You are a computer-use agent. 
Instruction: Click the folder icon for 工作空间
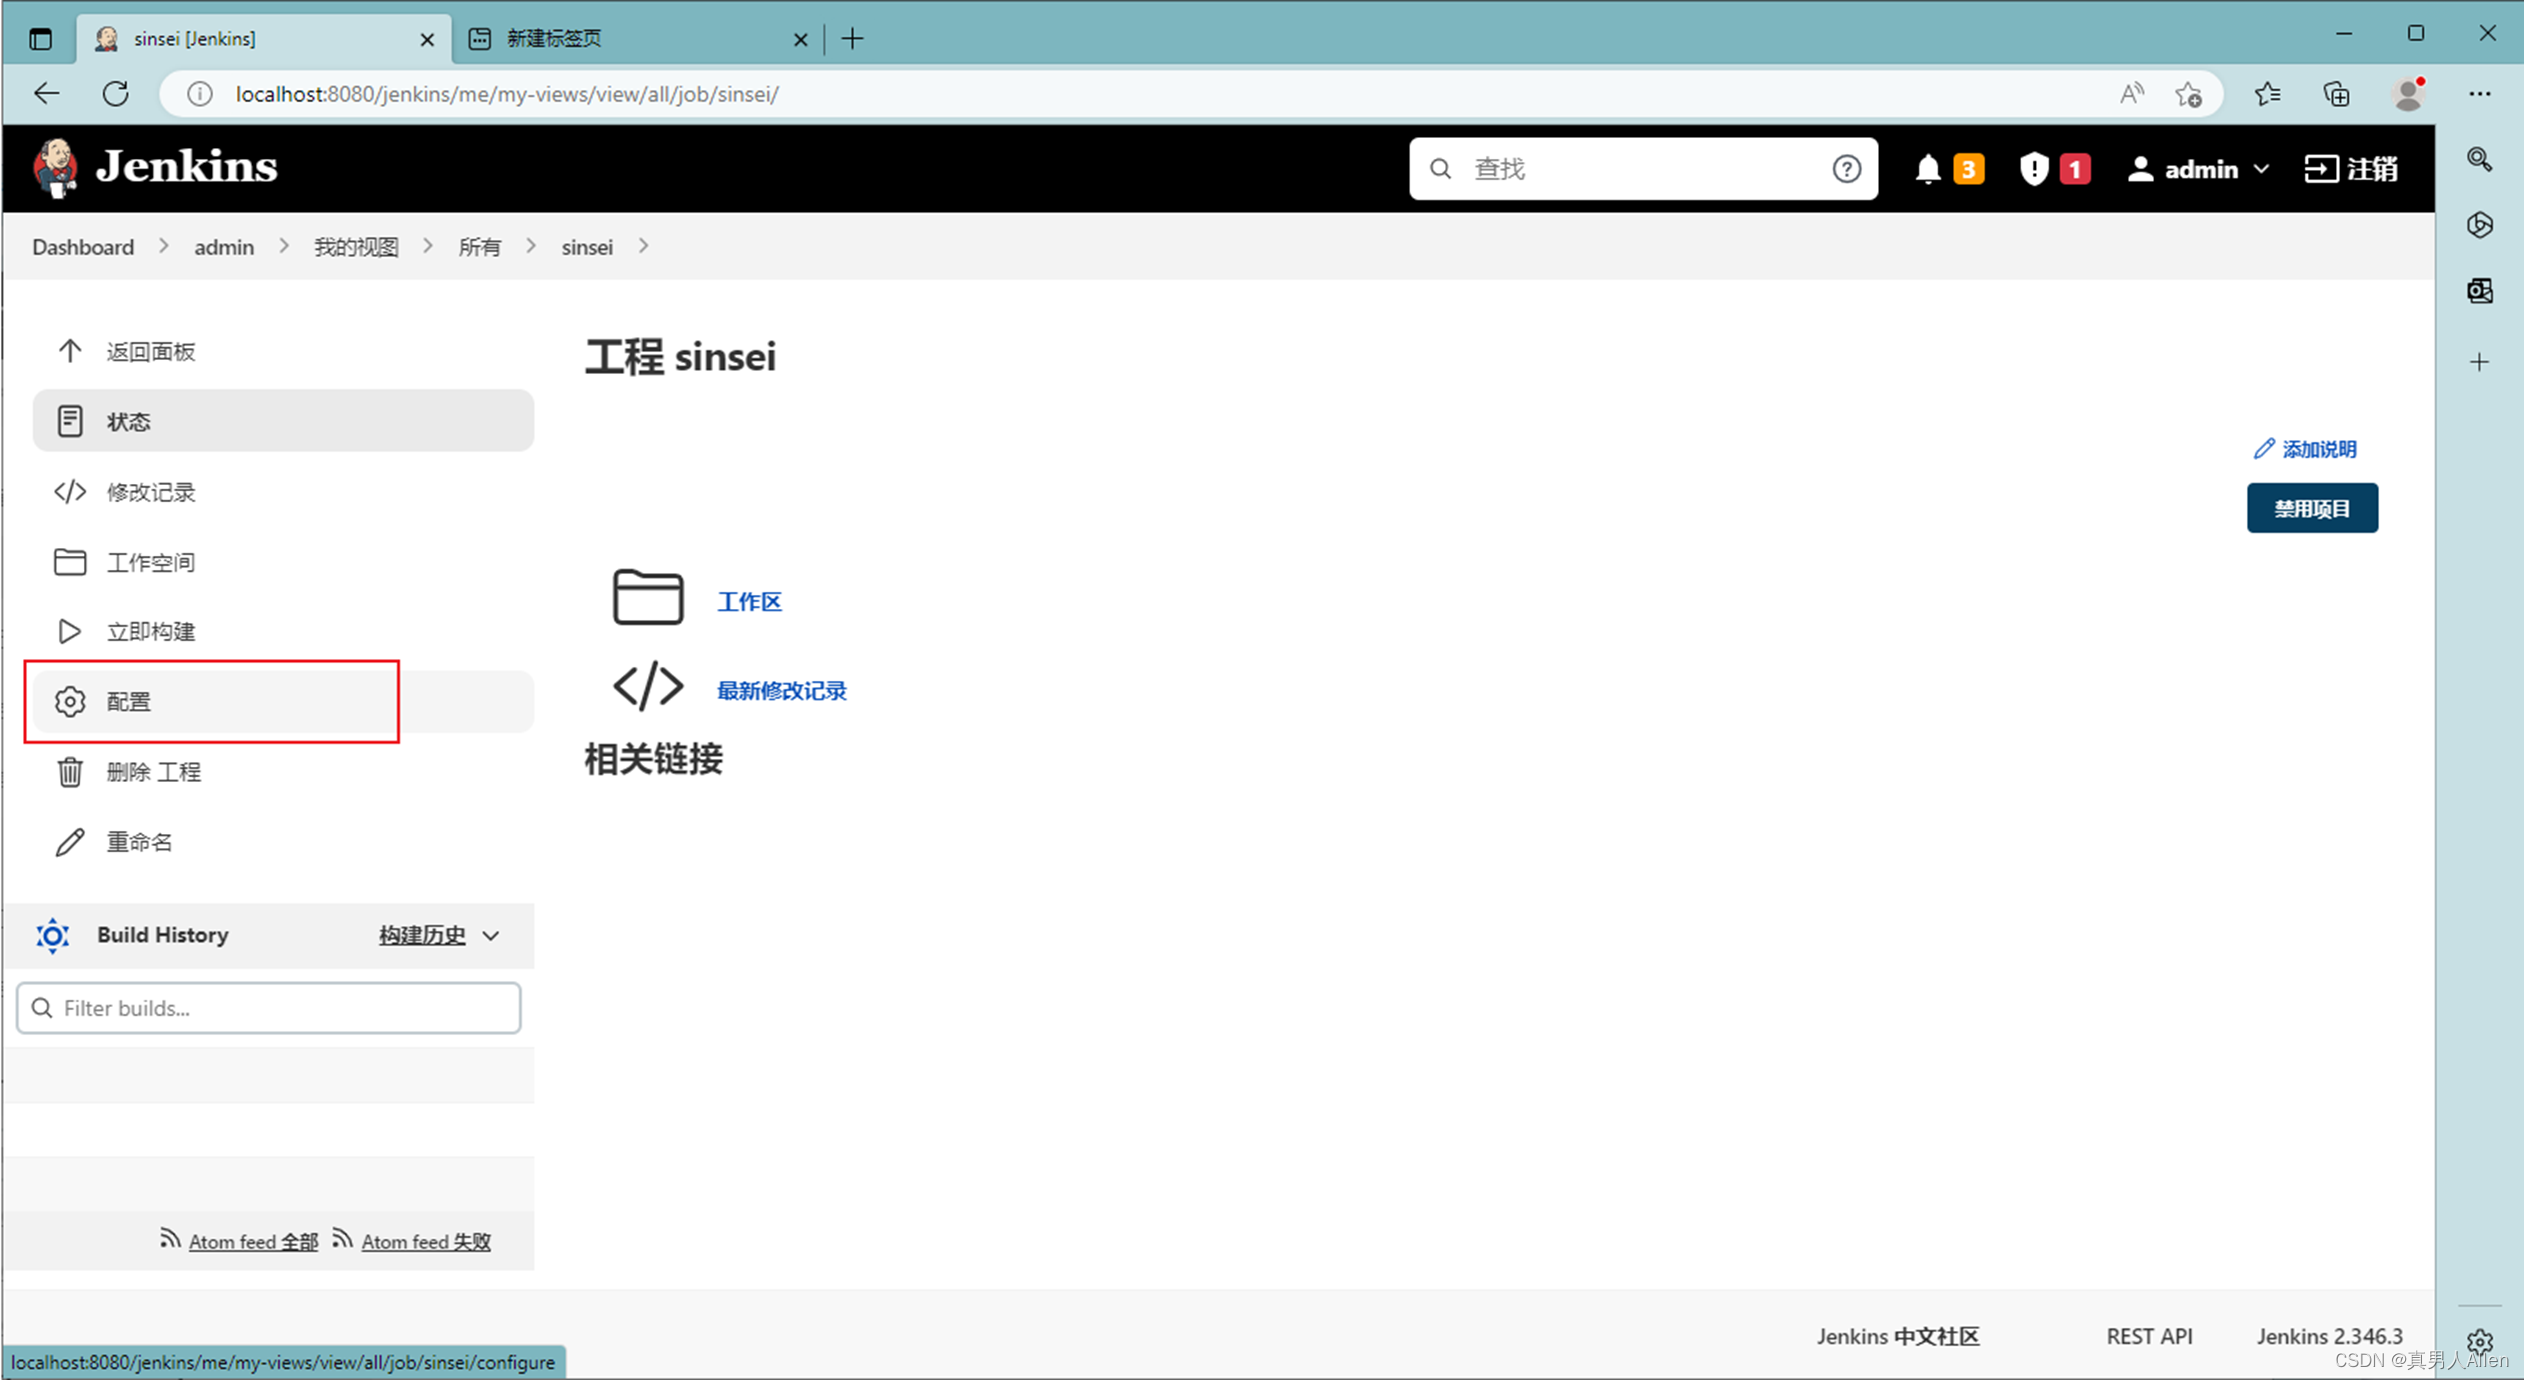click(70, 562)
